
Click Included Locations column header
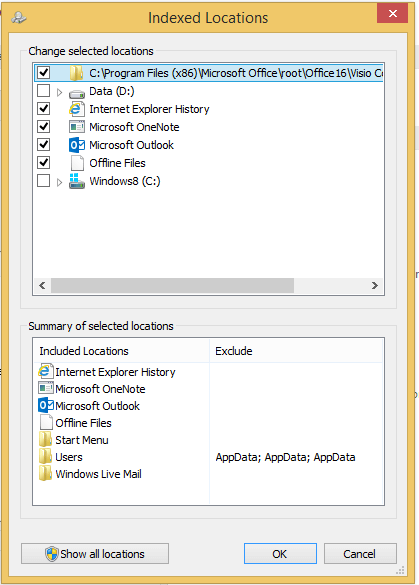(122, 351)
